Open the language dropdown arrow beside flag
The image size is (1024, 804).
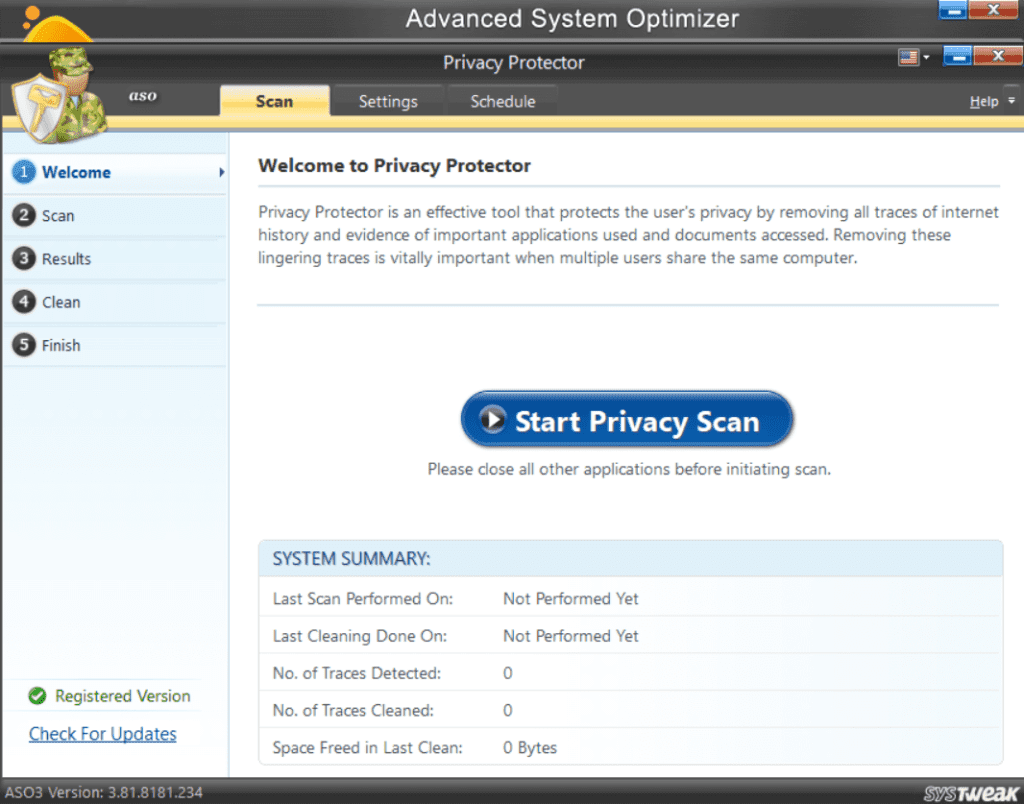926,57
